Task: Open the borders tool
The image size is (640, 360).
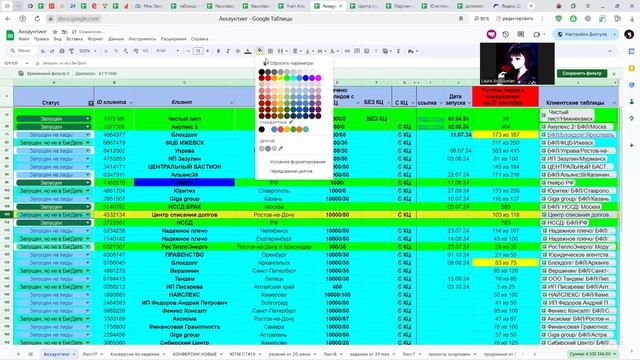Action: tap(270, 51)
